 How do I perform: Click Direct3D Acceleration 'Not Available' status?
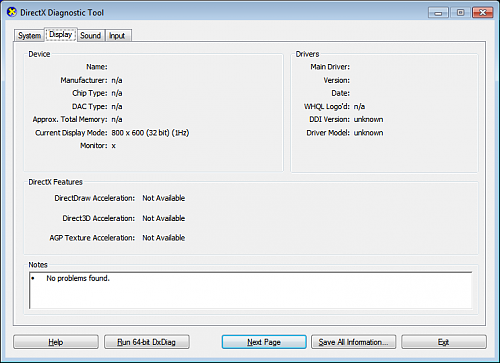(x=164, y=218)
